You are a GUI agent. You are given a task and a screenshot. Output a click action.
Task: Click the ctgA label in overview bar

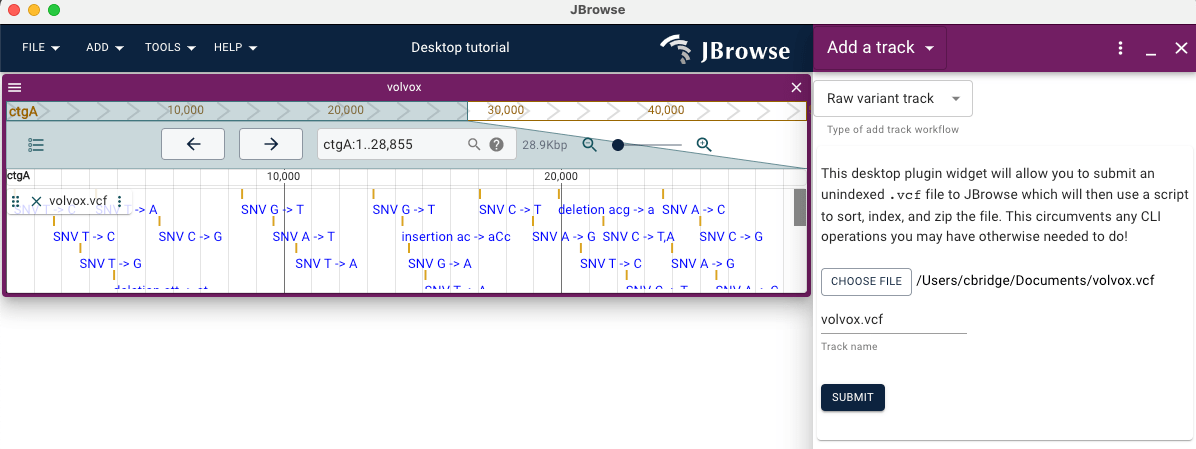click(x=23, y=112)
